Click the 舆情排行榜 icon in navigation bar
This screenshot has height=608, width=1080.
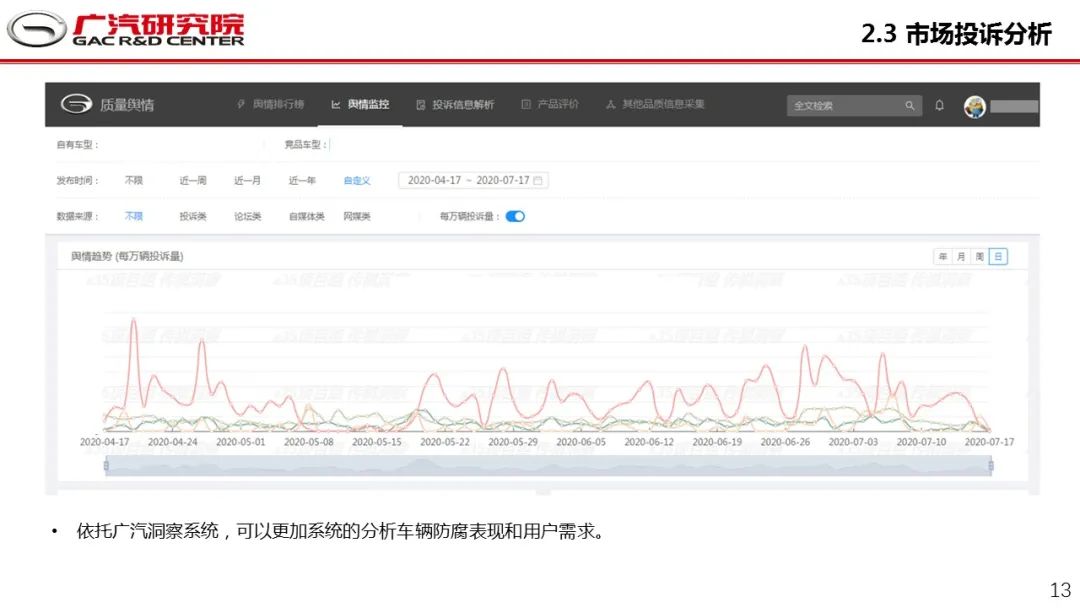[x=241, y=104]
